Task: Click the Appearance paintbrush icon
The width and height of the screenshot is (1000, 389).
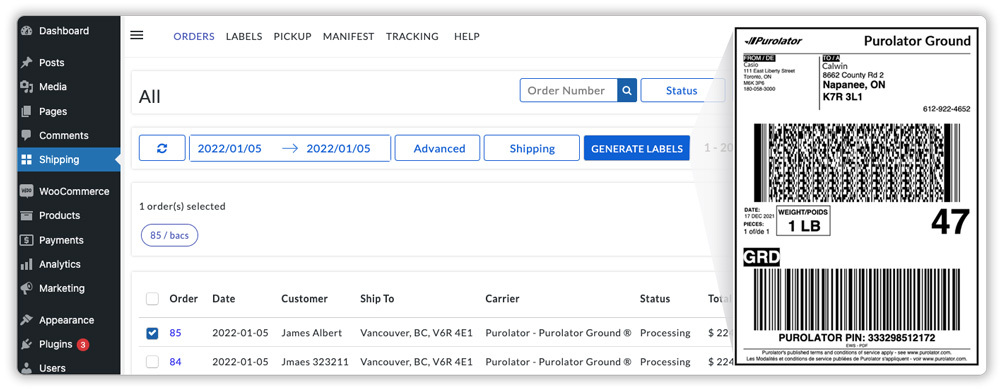Action: pos(26,320)
